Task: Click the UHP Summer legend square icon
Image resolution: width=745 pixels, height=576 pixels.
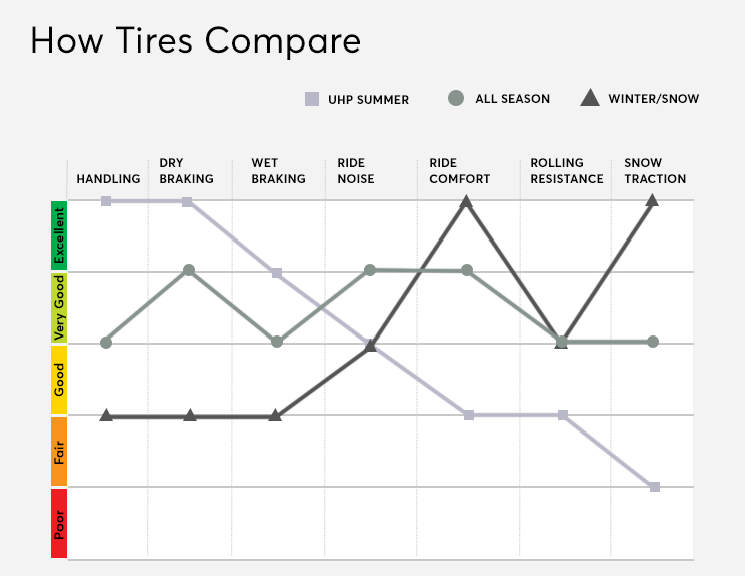Action: pyautogui.click(x=312, y=99)
